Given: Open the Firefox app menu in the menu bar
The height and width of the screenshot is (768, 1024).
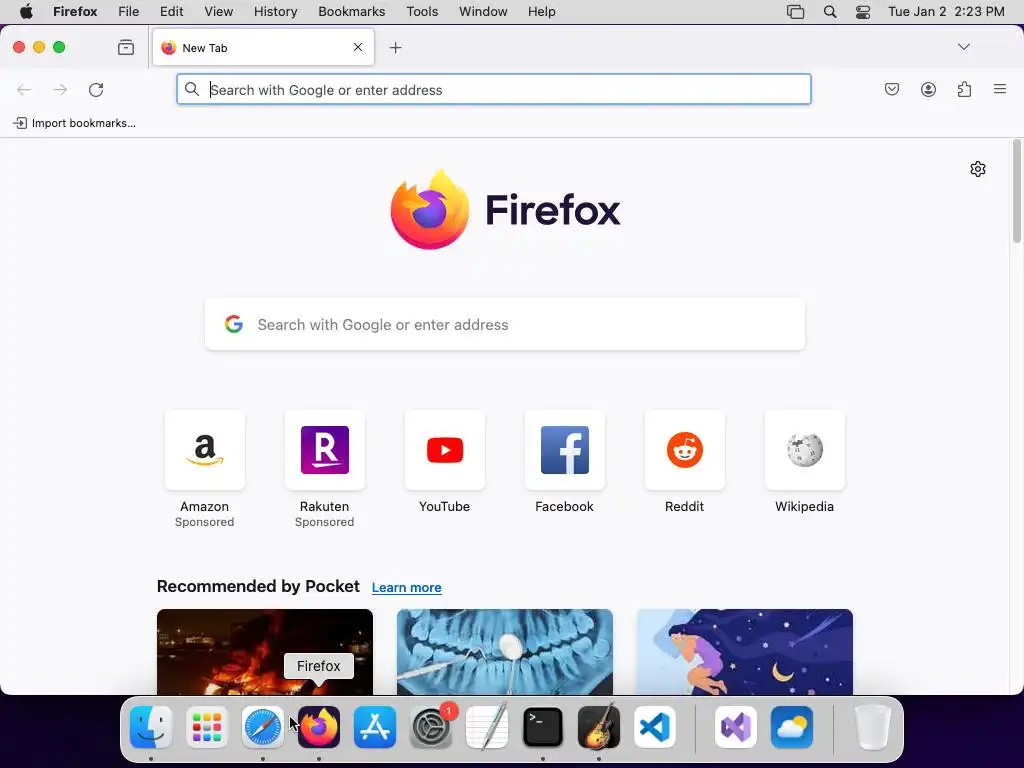Looking at the screenshot, I should tap(75, 12).
